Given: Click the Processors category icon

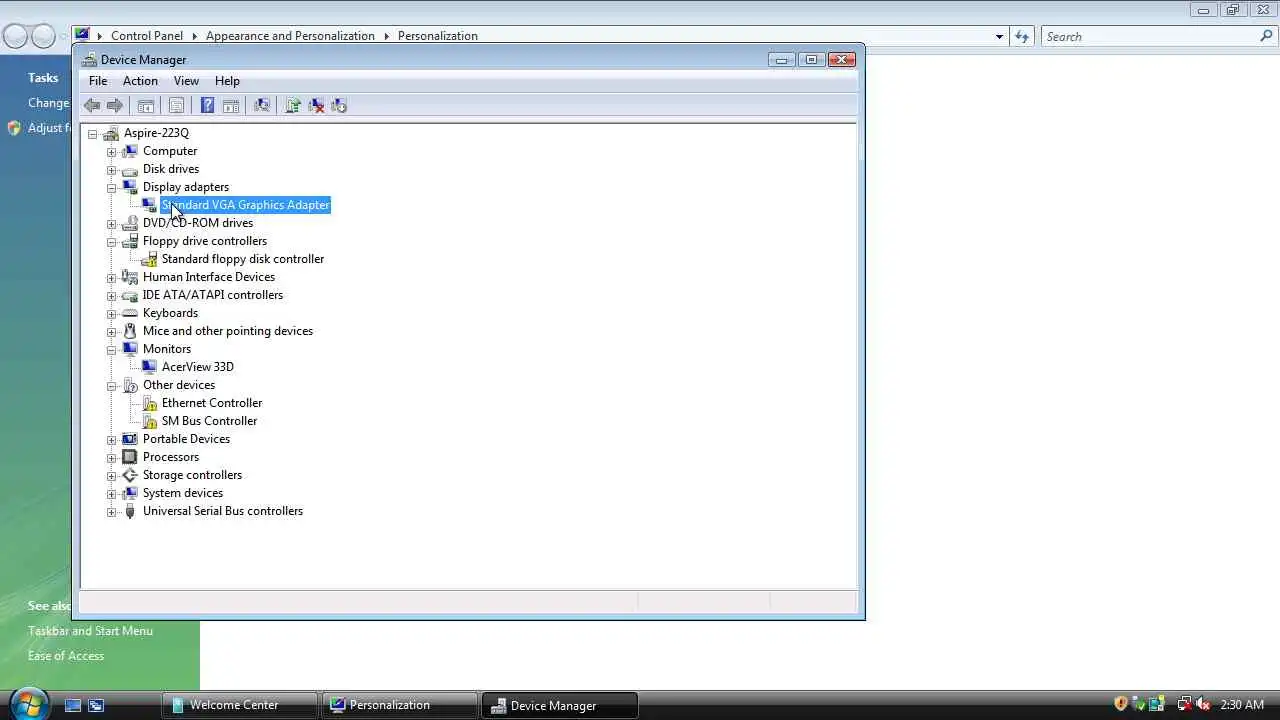Looking at the screenshot, I should [130, 457].
